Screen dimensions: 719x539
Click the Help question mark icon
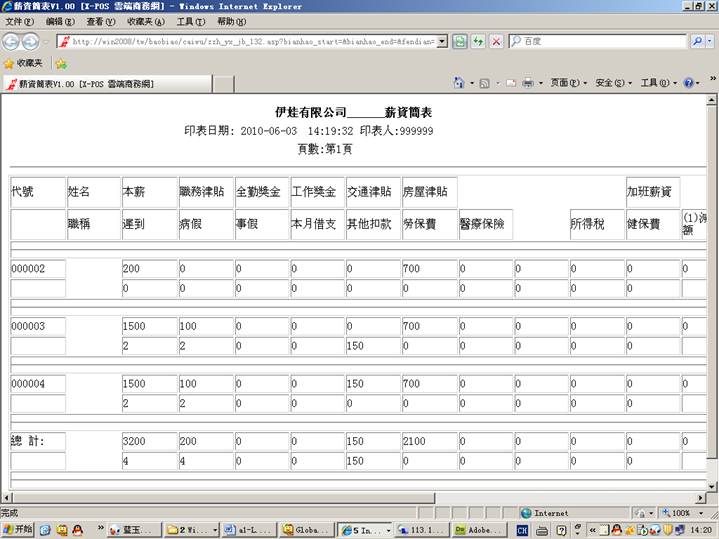690,83
